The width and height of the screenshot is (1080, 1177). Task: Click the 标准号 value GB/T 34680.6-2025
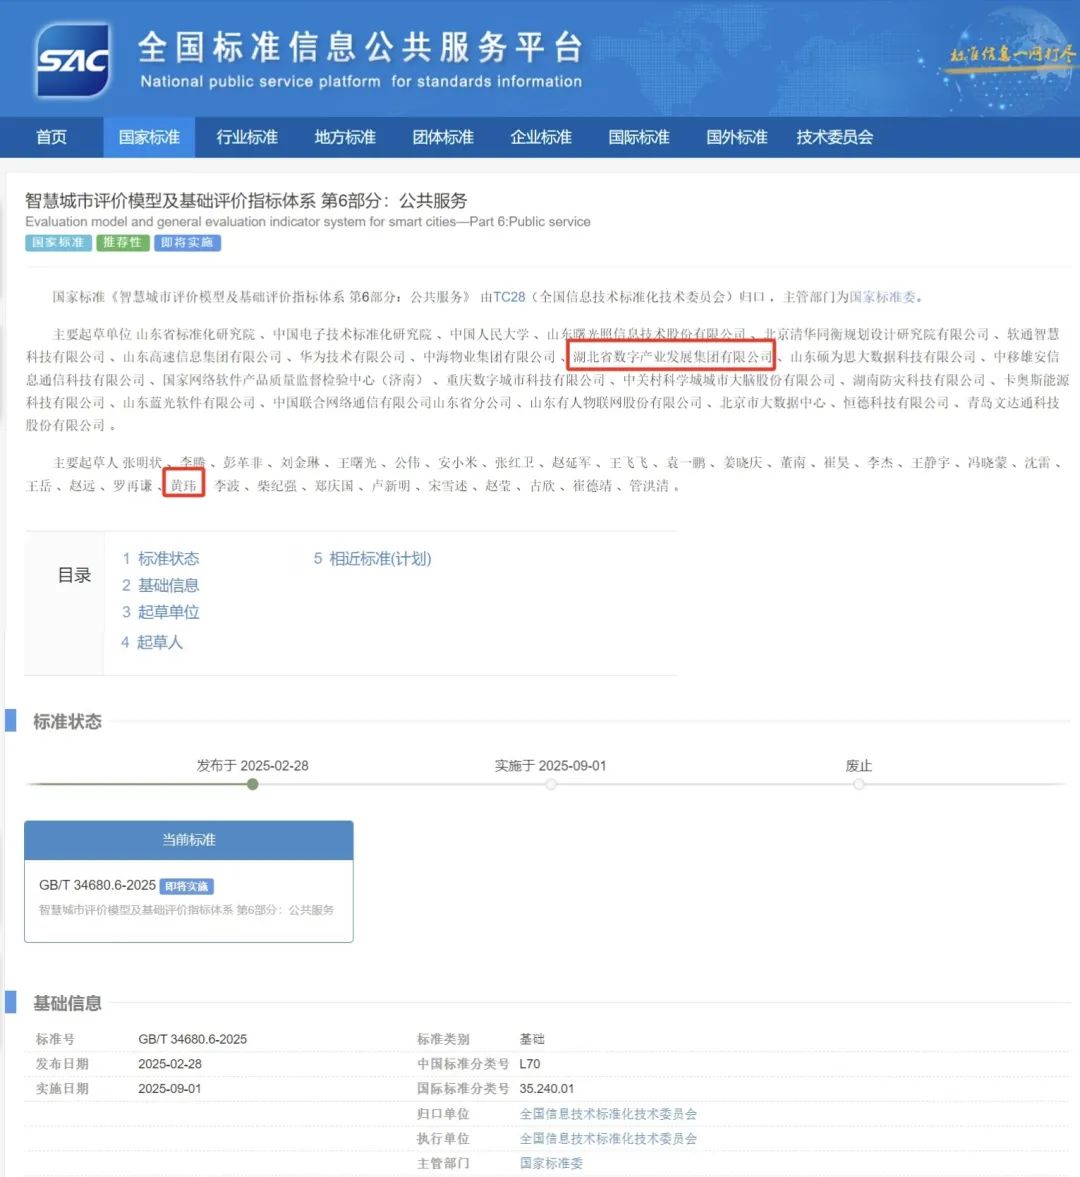point(193,1040)
